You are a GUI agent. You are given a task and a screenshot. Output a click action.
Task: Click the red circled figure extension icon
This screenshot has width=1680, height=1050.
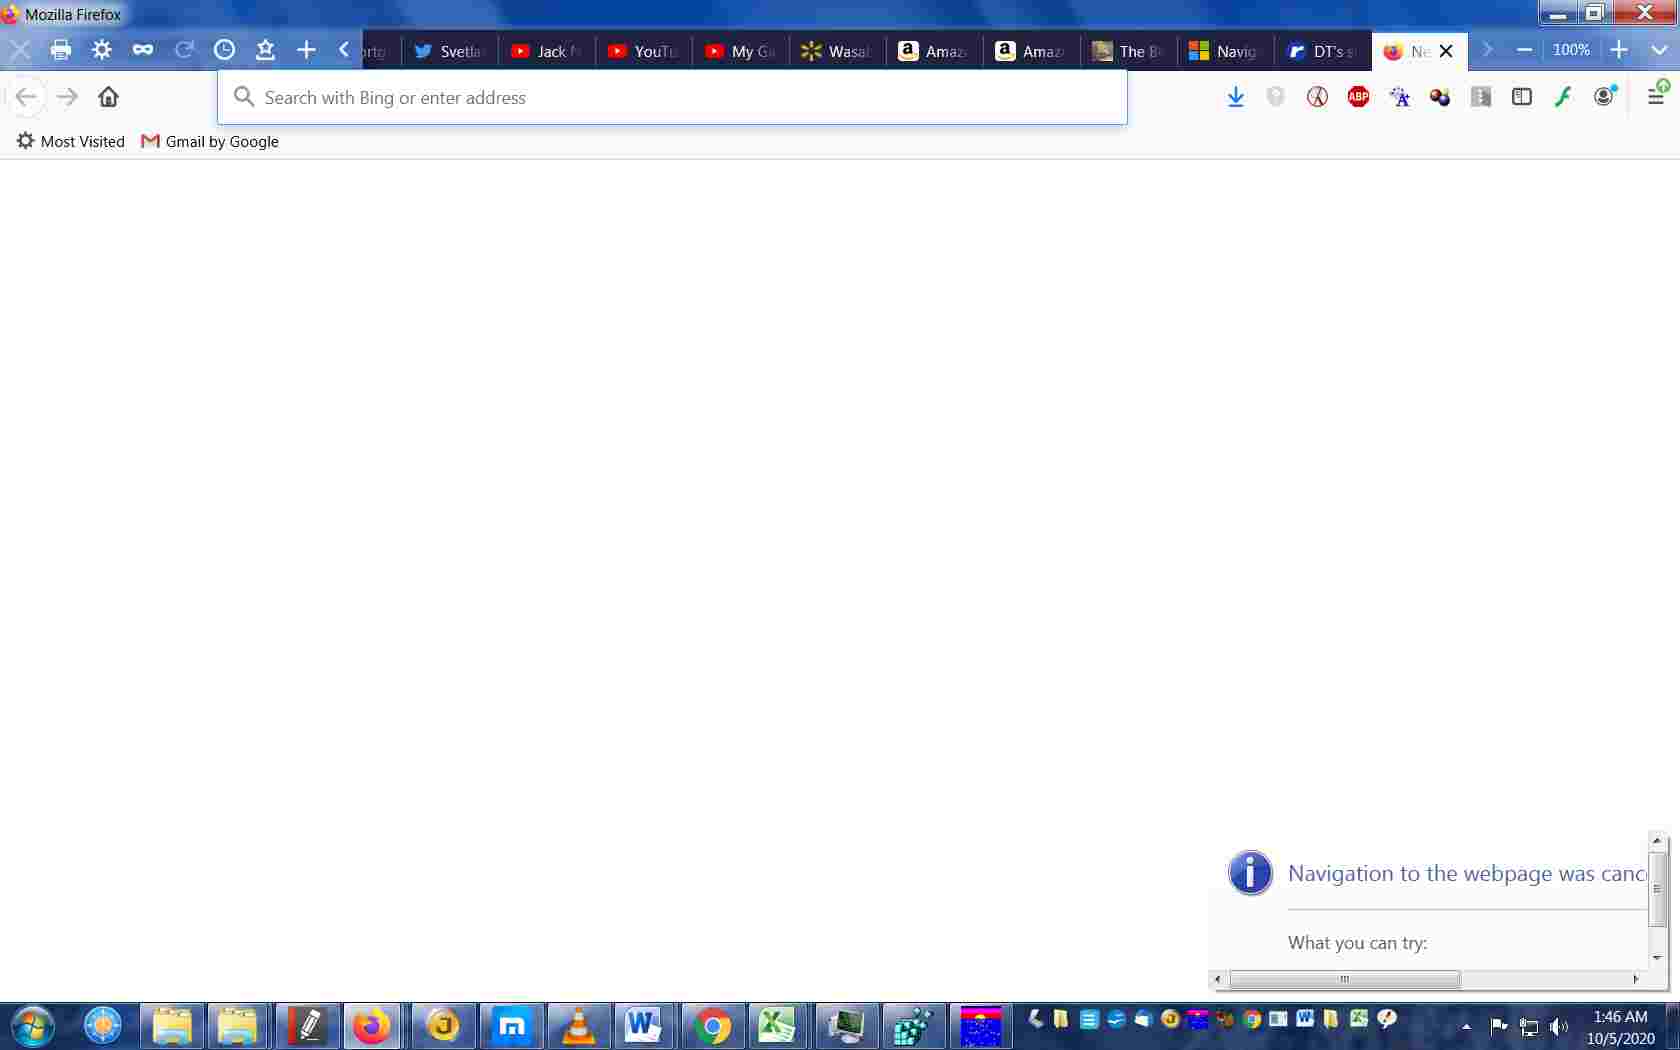[1317, 97]
